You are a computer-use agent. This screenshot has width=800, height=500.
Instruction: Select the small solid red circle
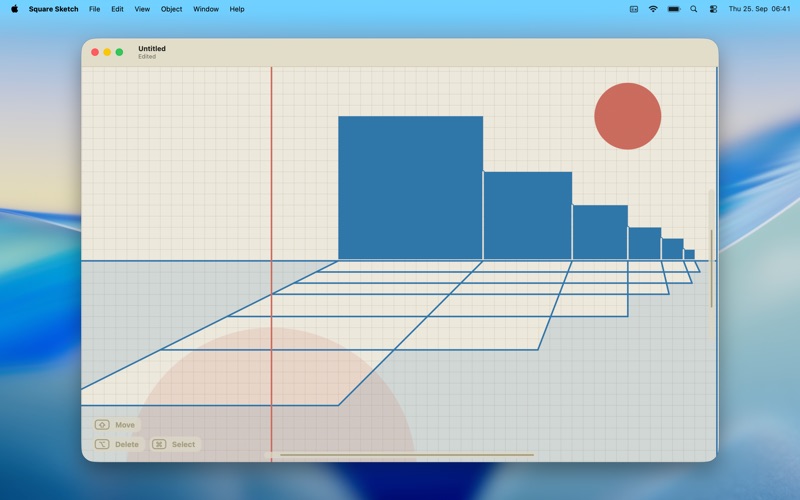coord(628,116)
